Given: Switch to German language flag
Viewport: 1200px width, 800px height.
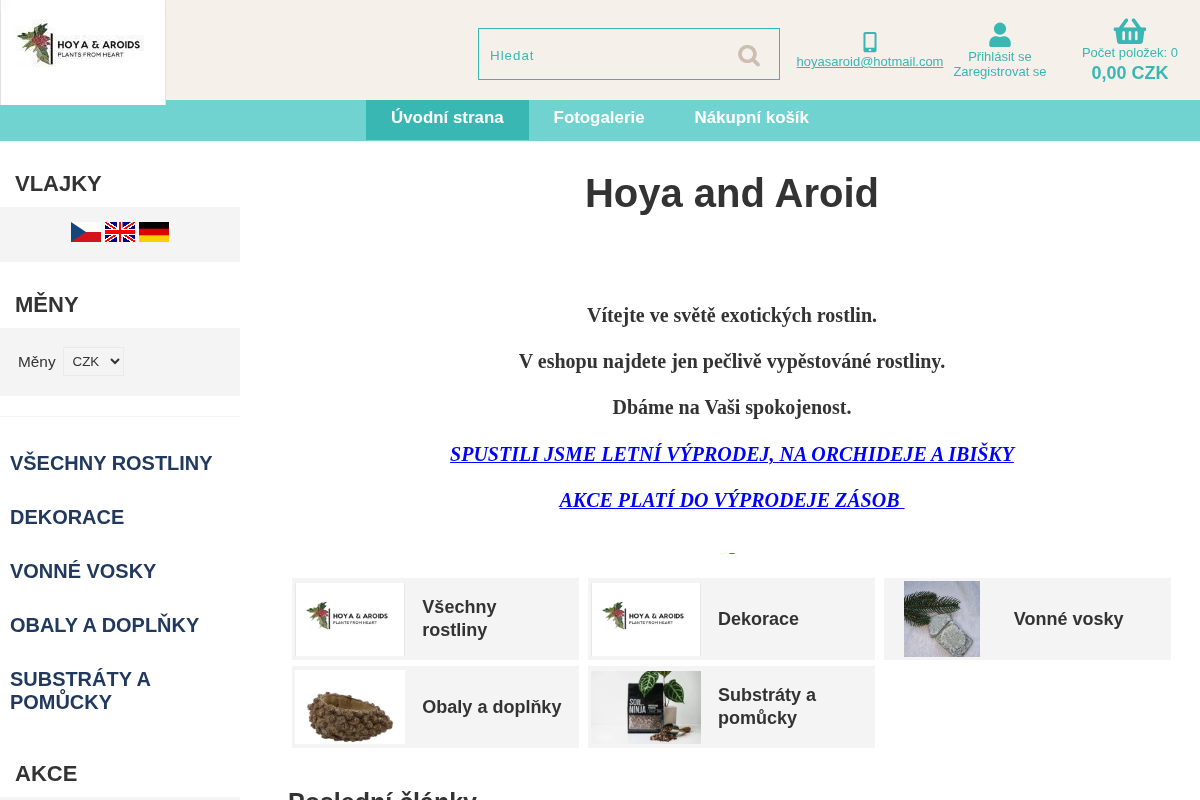Looking at the screenshot, I should point(154,232).
